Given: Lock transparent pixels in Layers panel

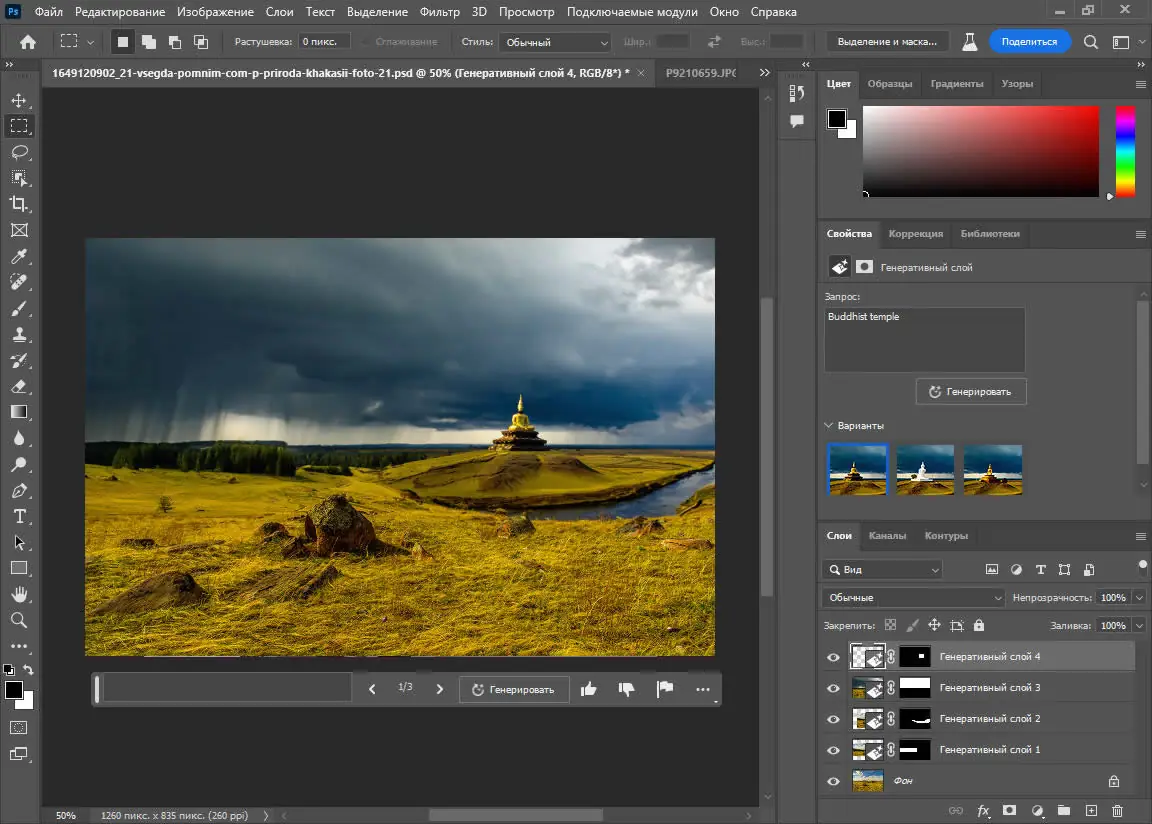Looking at the screenshot, I should pos(890,624).
